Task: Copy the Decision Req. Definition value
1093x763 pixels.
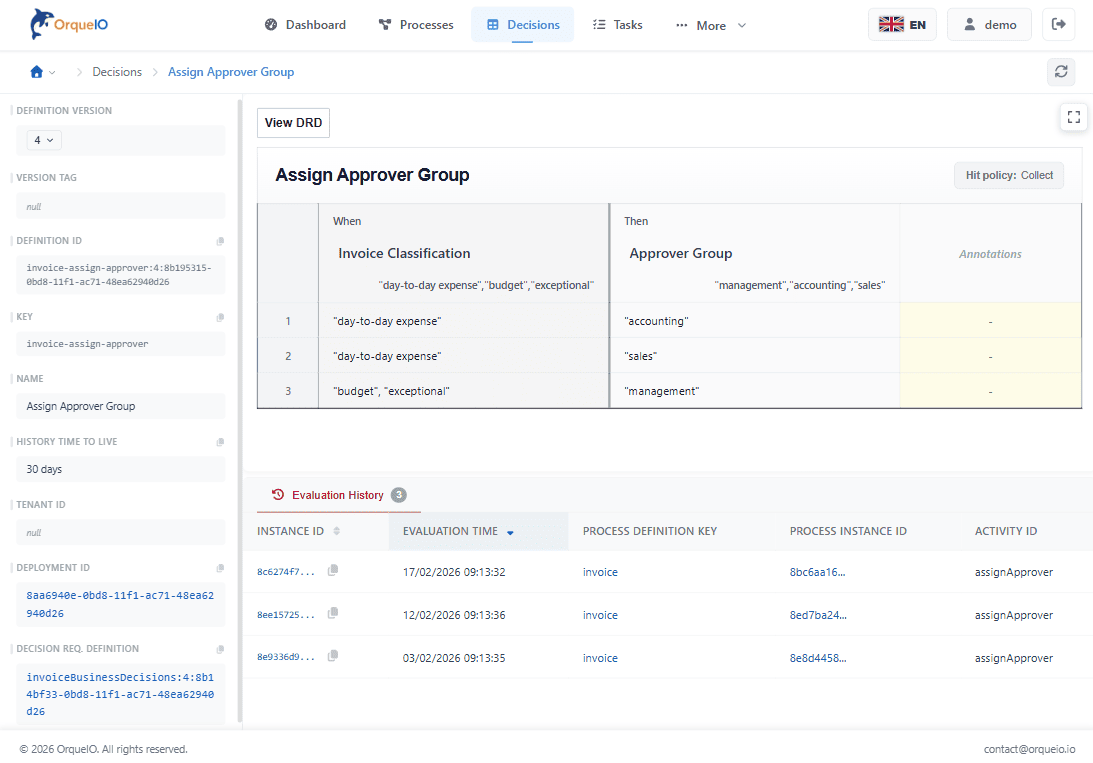Action: coord(220,649)
